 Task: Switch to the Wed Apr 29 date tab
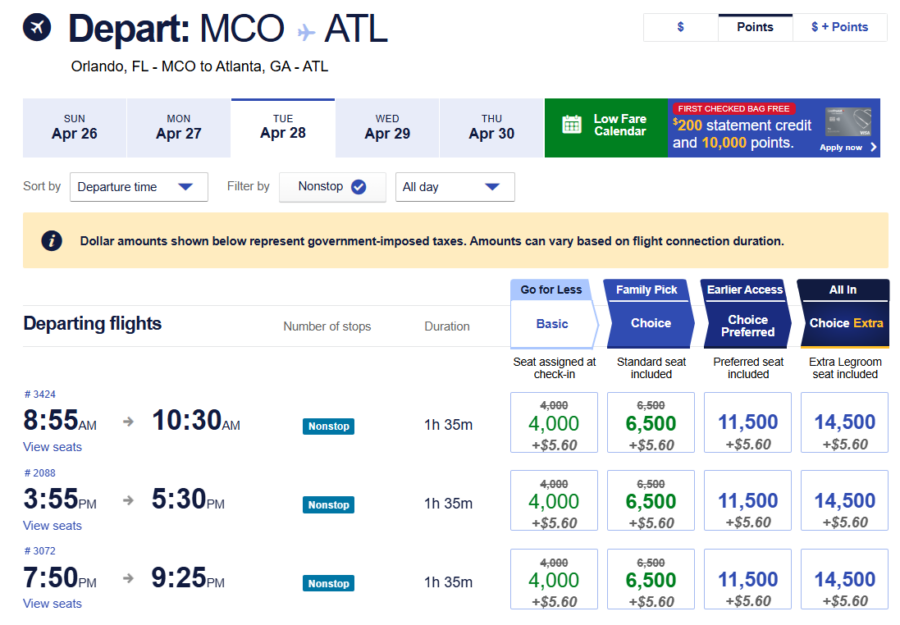click(x=387, y=128)
